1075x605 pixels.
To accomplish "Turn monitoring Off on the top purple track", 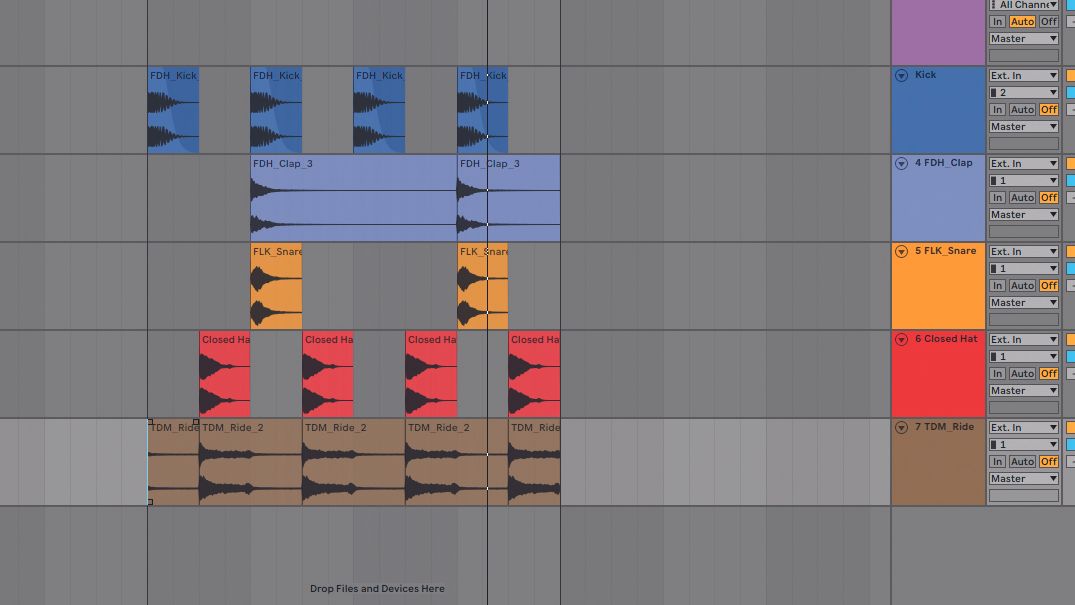I will (1048, 21).
